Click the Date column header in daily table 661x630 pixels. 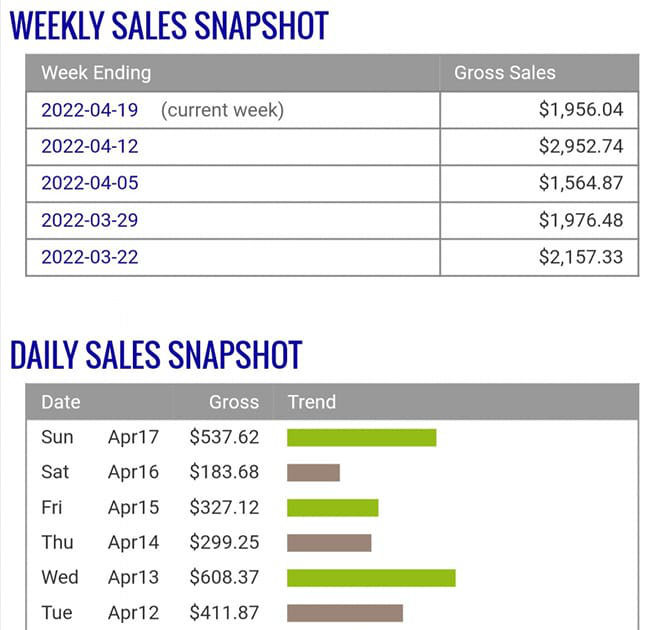[x=61, y=402]
